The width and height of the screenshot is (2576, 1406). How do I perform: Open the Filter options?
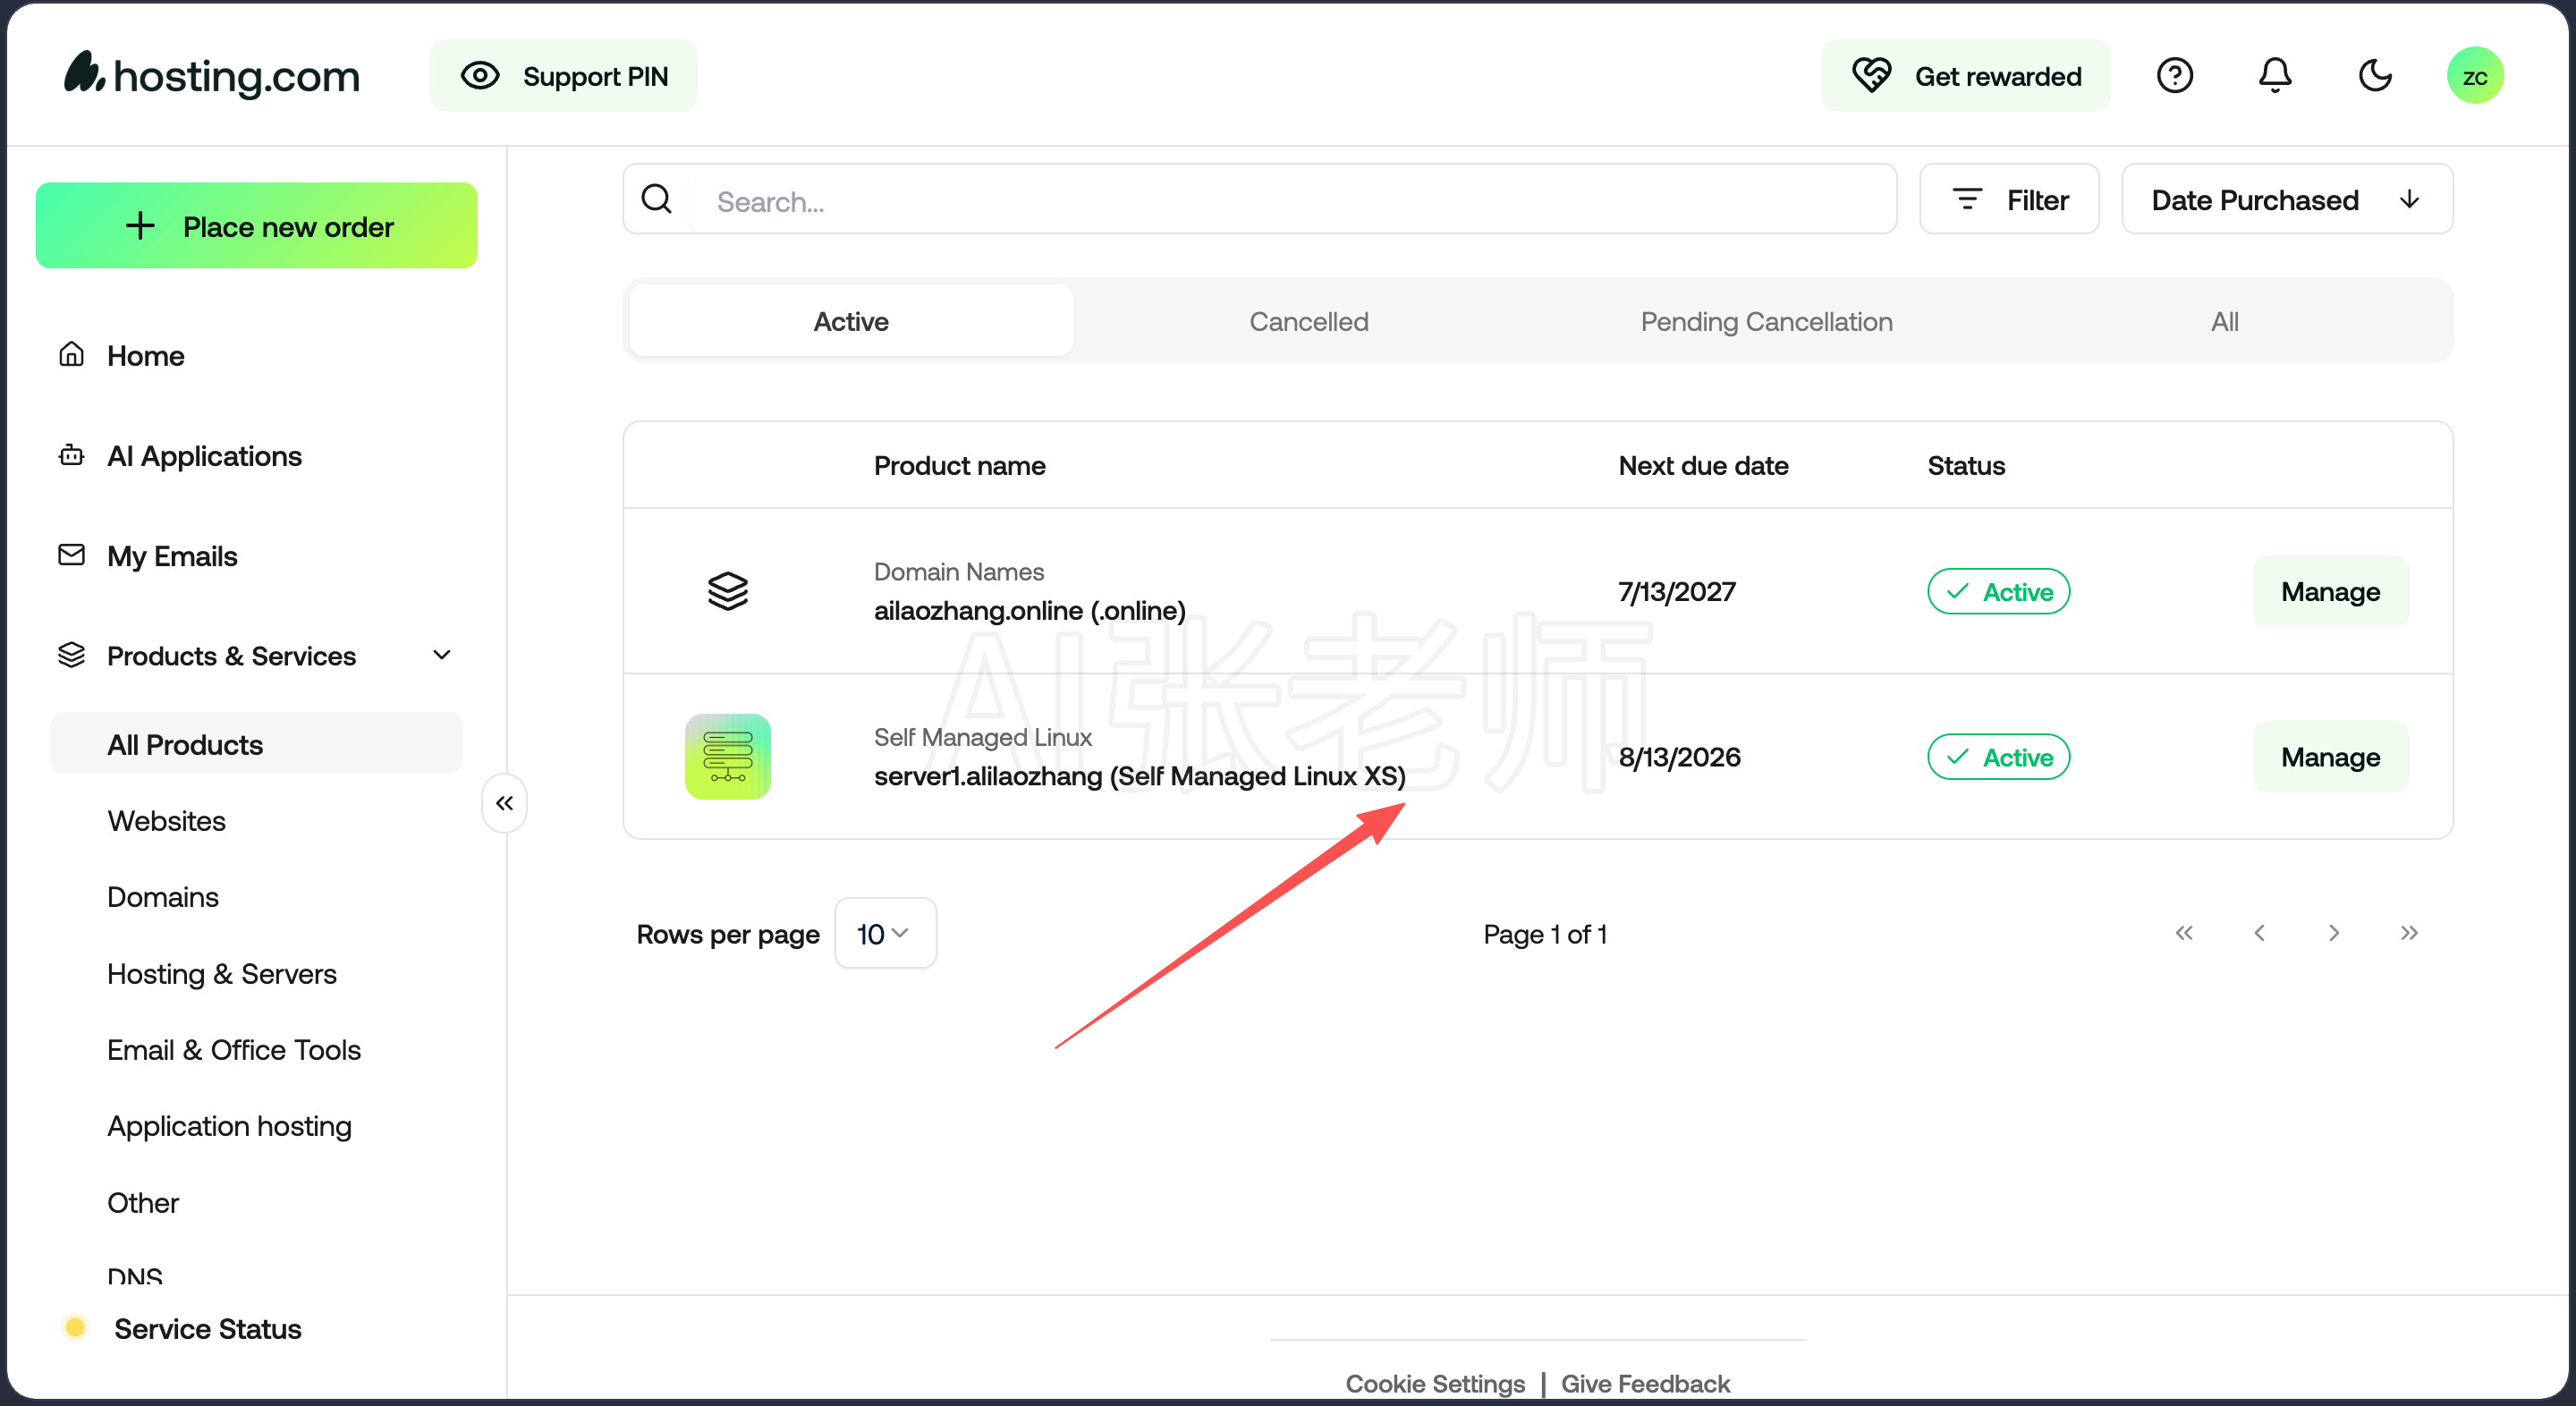(2010, 199)
